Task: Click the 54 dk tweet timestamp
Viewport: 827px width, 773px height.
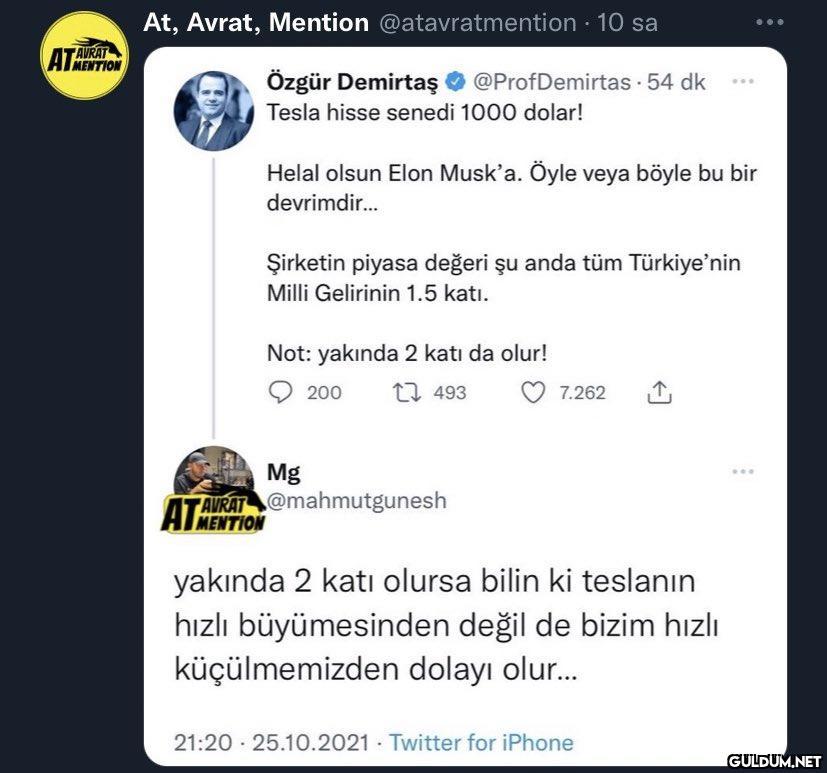Action: (676, 82)
